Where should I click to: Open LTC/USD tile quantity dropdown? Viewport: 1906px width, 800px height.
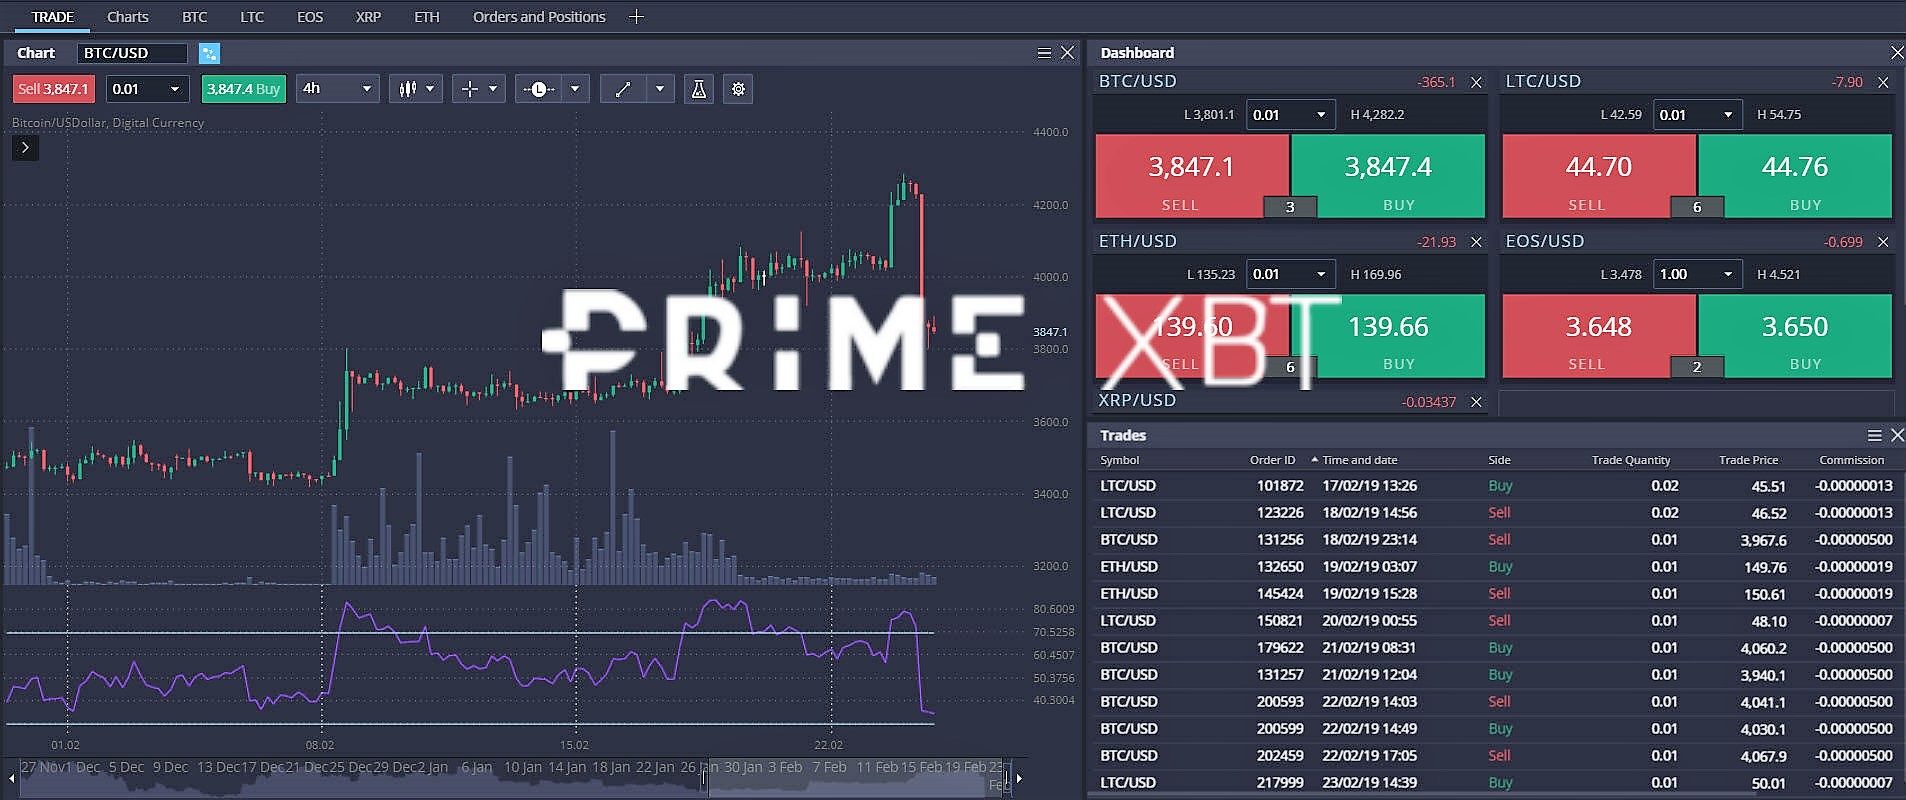(1697, 115)
